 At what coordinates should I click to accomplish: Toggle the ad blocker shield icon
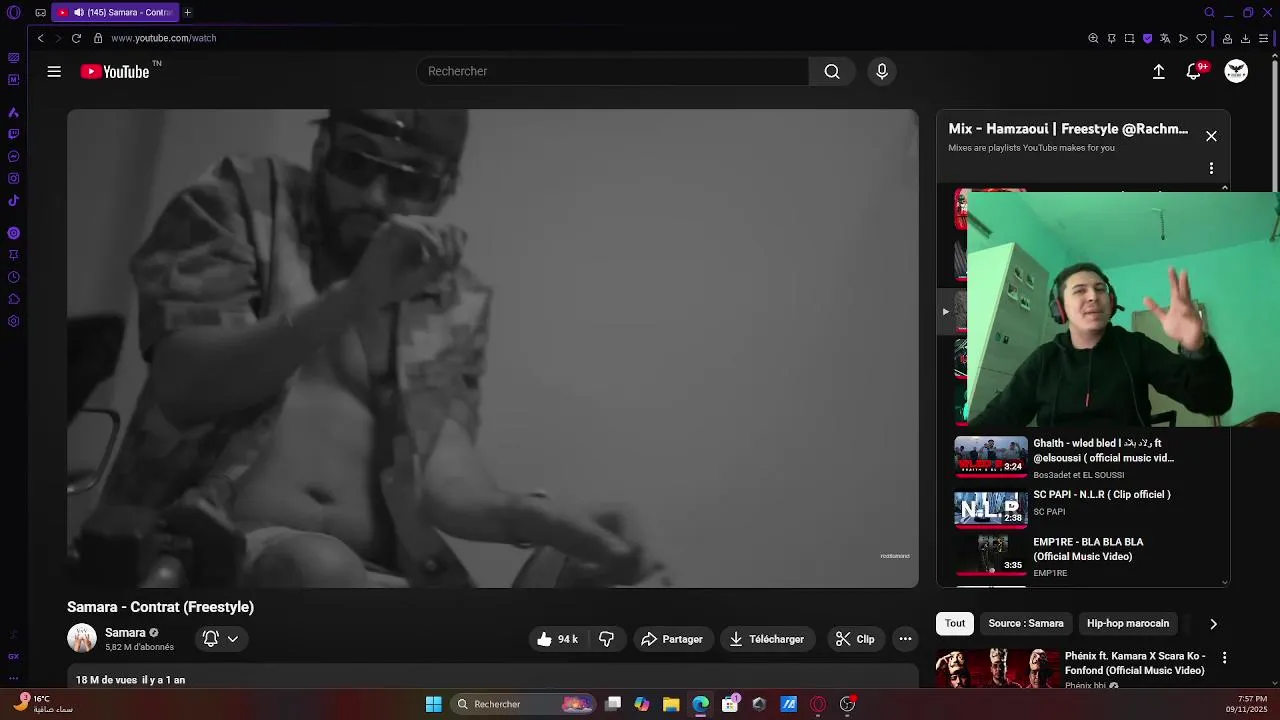1147,38
